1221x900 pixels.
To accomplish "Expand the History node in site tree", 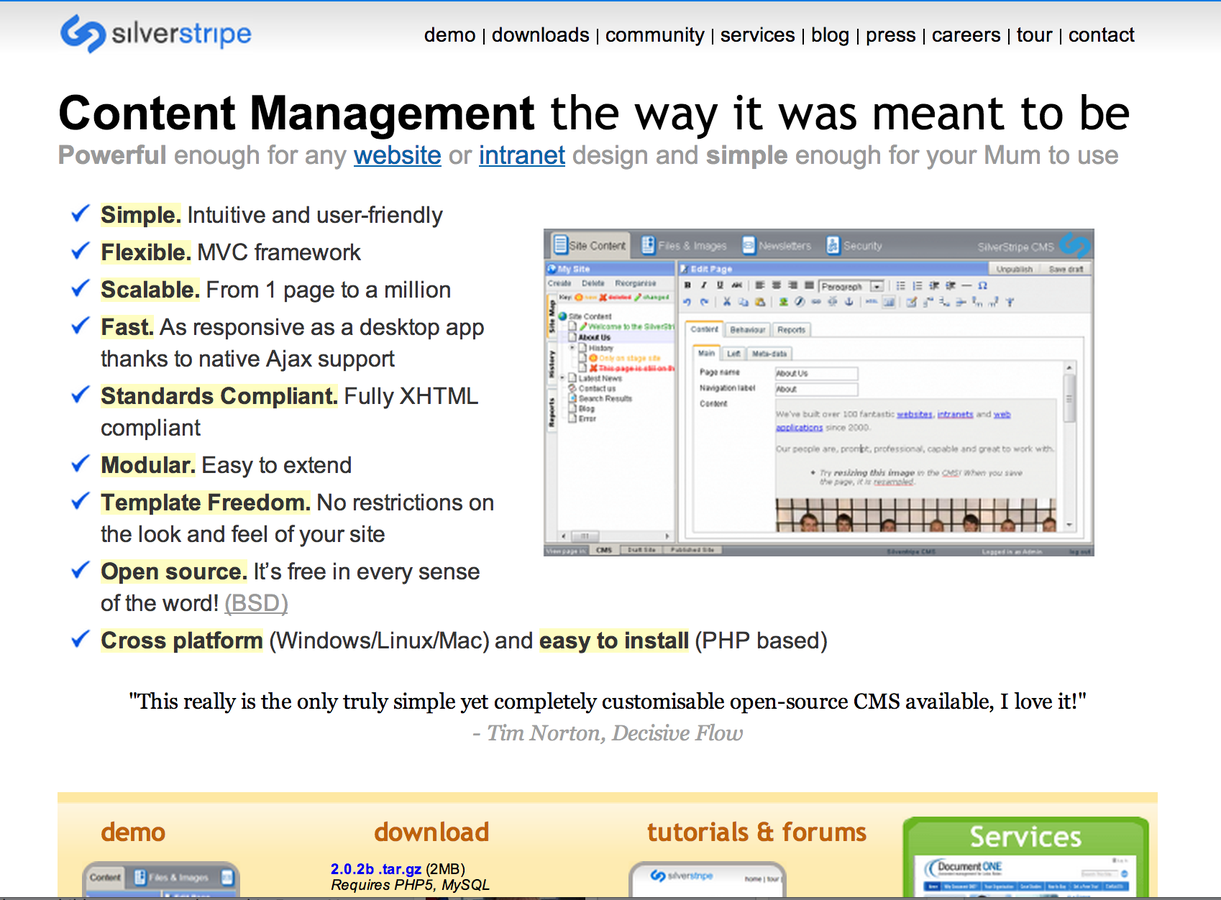I will (572, 347).
